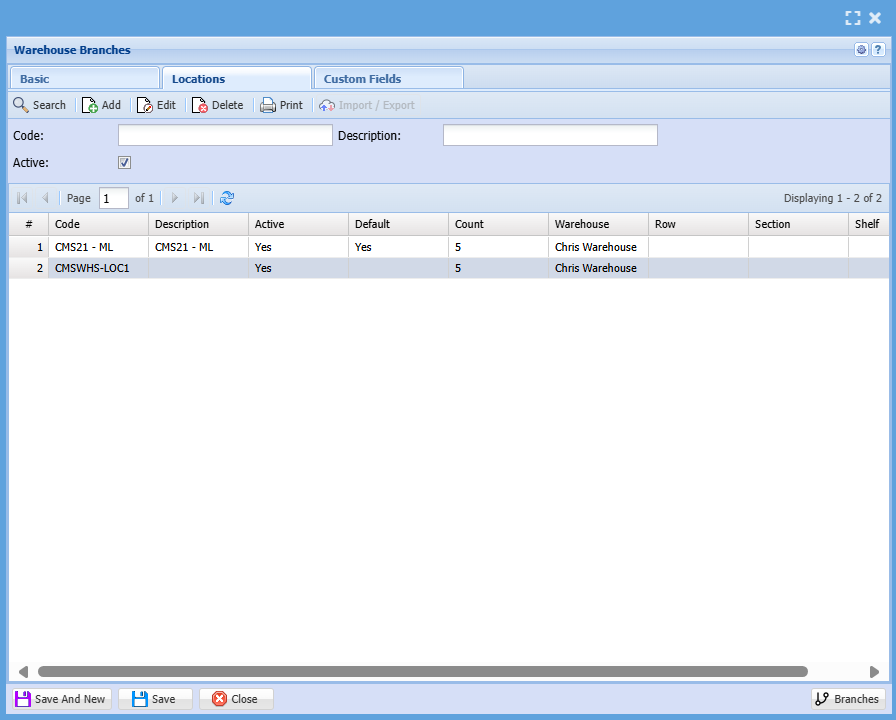Click Save And New button
Screen dimensions: 896x720
pyautogui.click(x=61, y=699)
